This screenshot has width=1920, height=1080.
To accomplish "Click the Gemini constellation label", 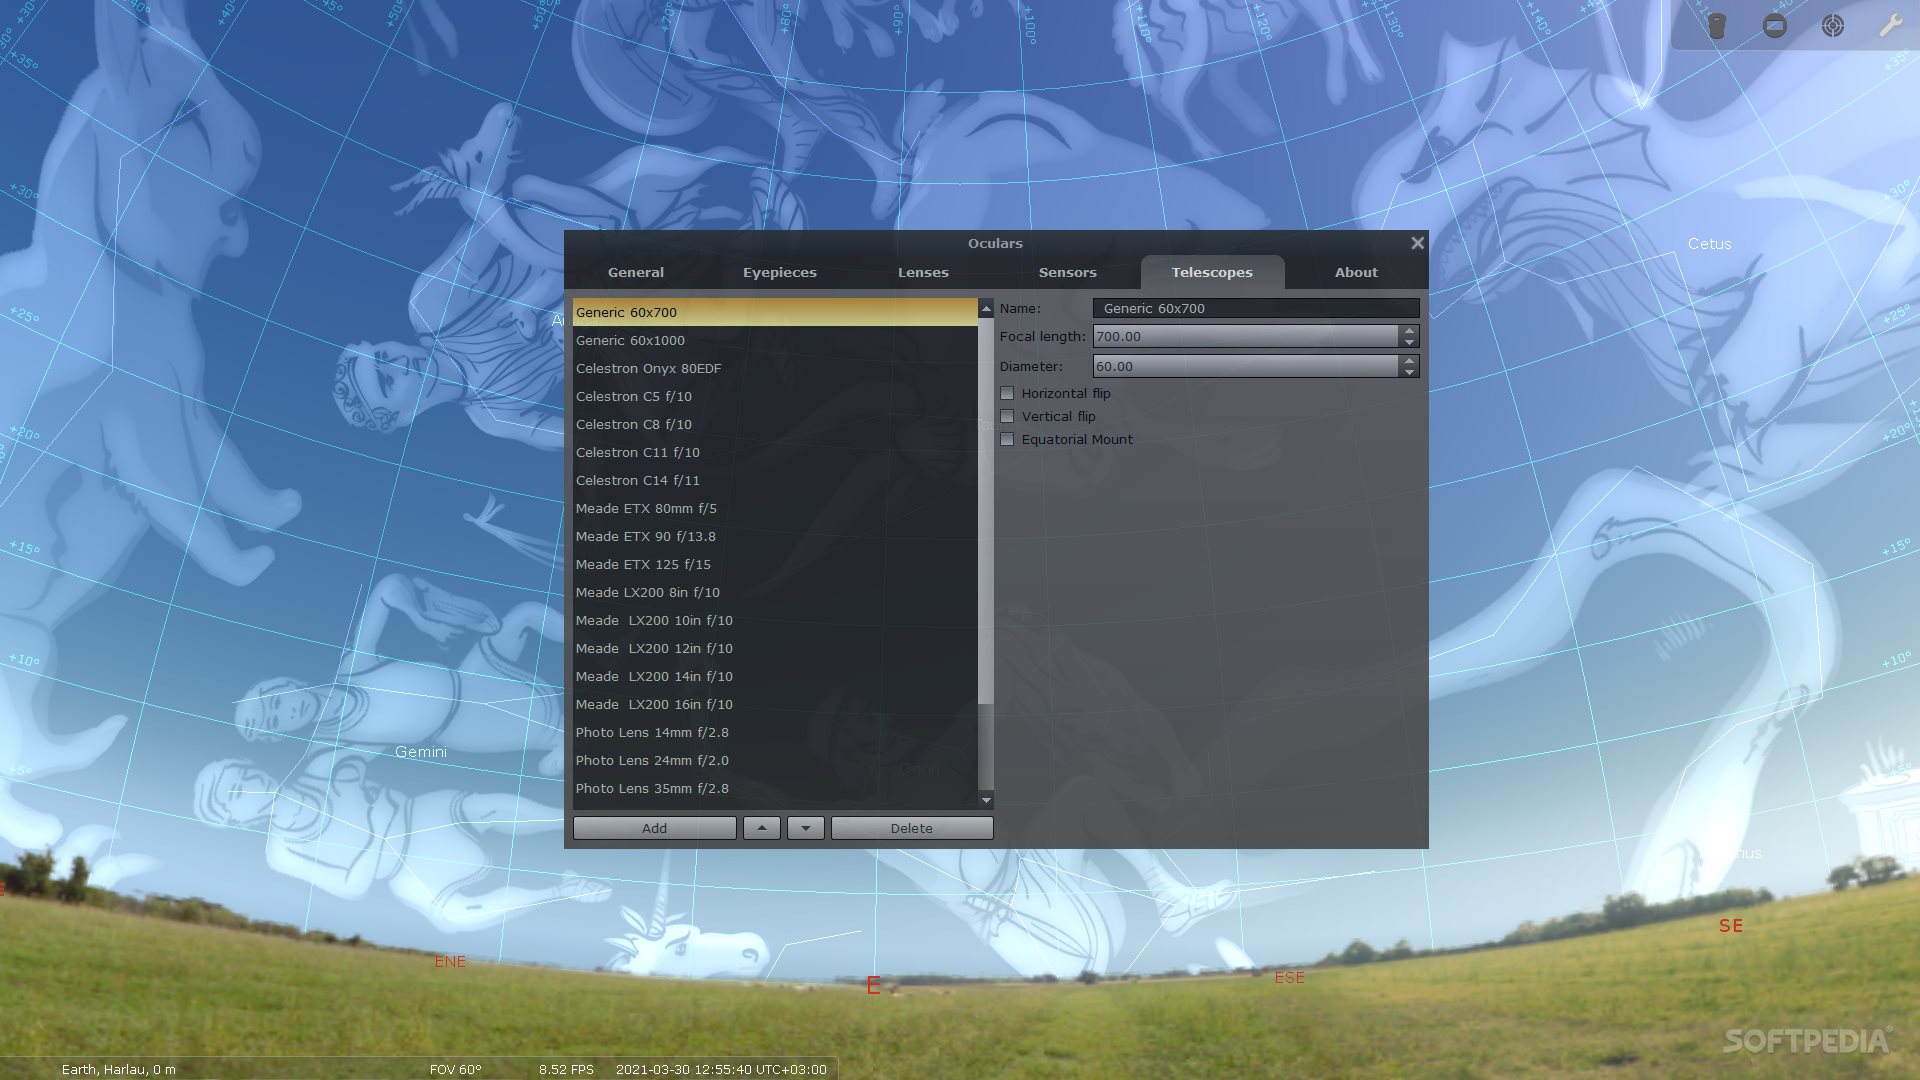I will (421, 752).
